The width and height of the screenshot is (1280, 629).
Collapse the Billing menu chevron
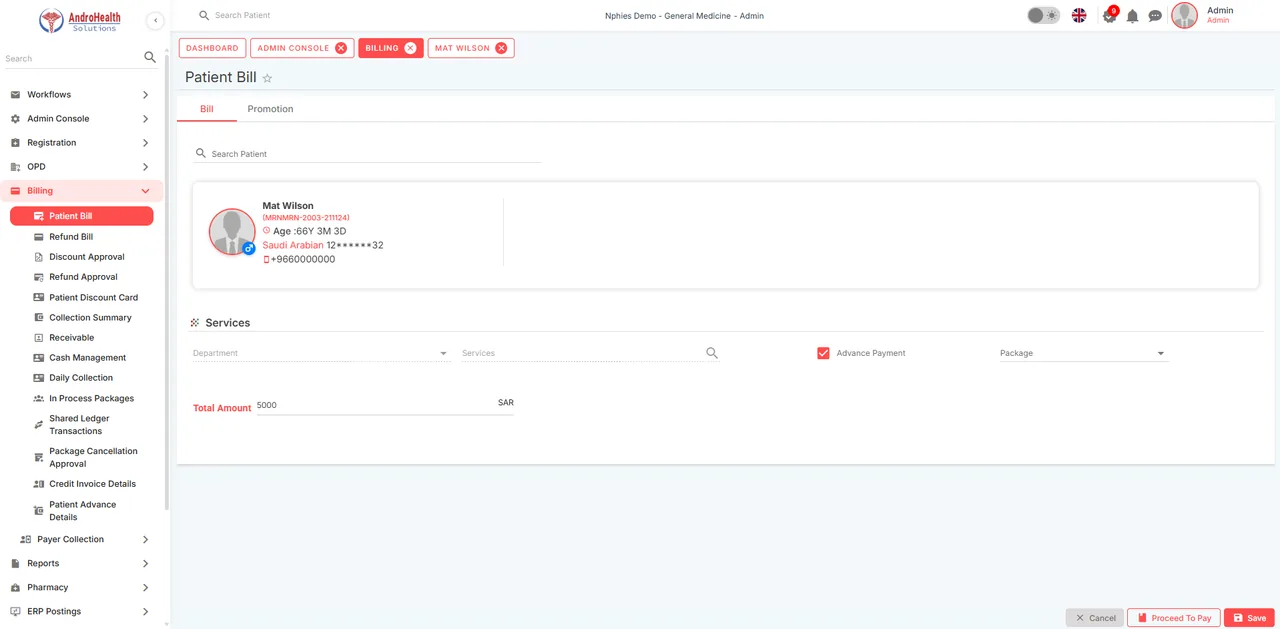click(145, 191)
